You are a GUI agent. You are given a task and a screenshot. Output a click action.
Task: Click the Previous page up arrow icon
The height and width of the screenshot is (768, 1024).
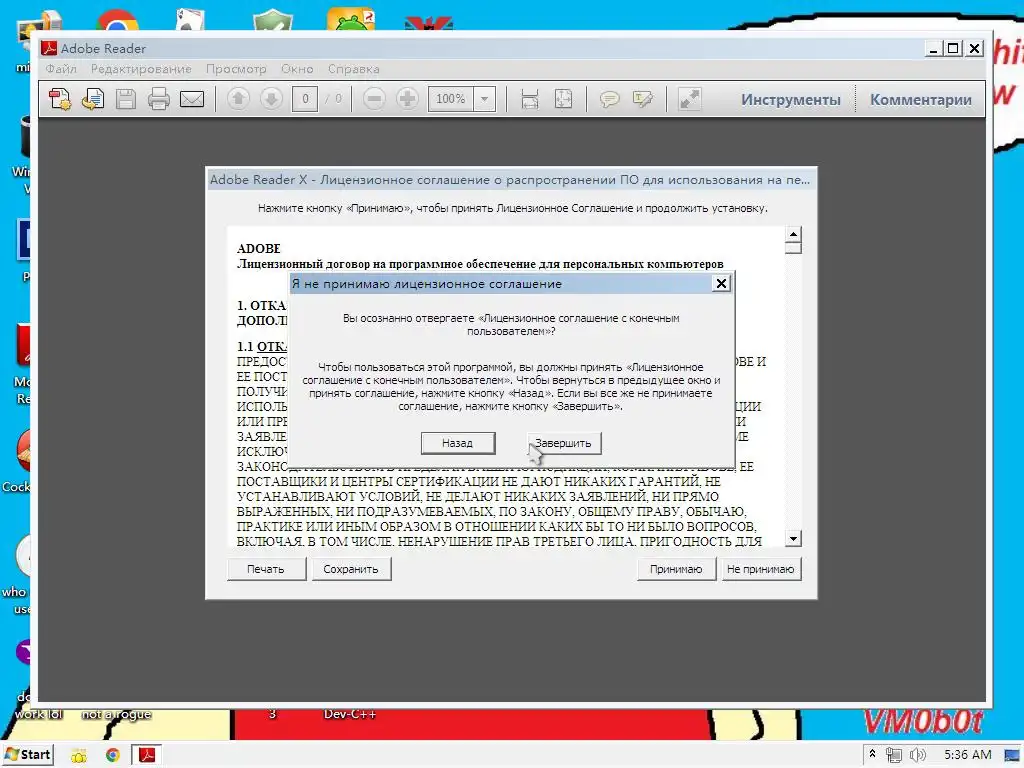[238, 99]
